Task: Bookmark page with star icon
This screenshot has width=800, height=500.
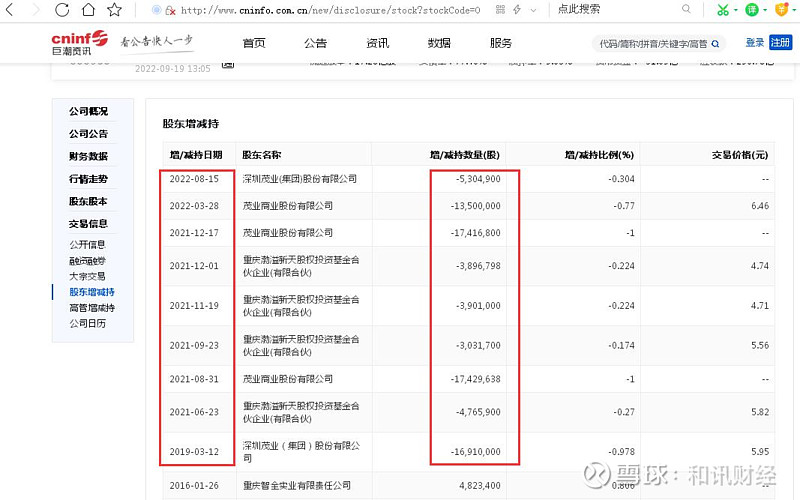Action: click(x=115, y=9)
